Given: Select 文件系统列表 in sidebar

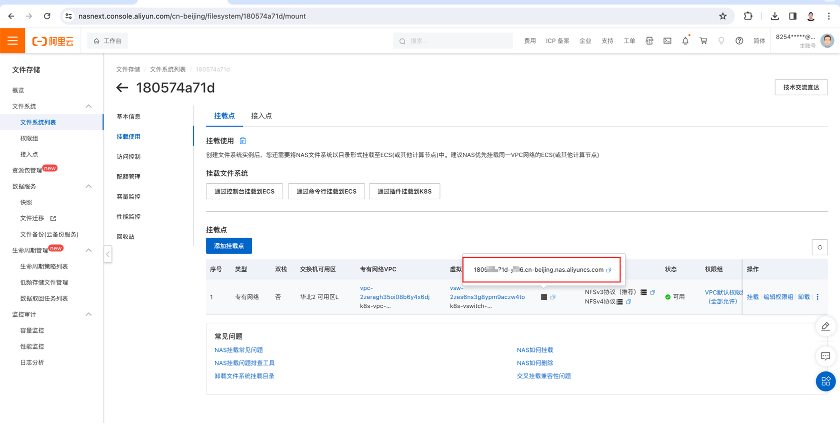Looking at the screenshot, I should (x=38, y=122).
